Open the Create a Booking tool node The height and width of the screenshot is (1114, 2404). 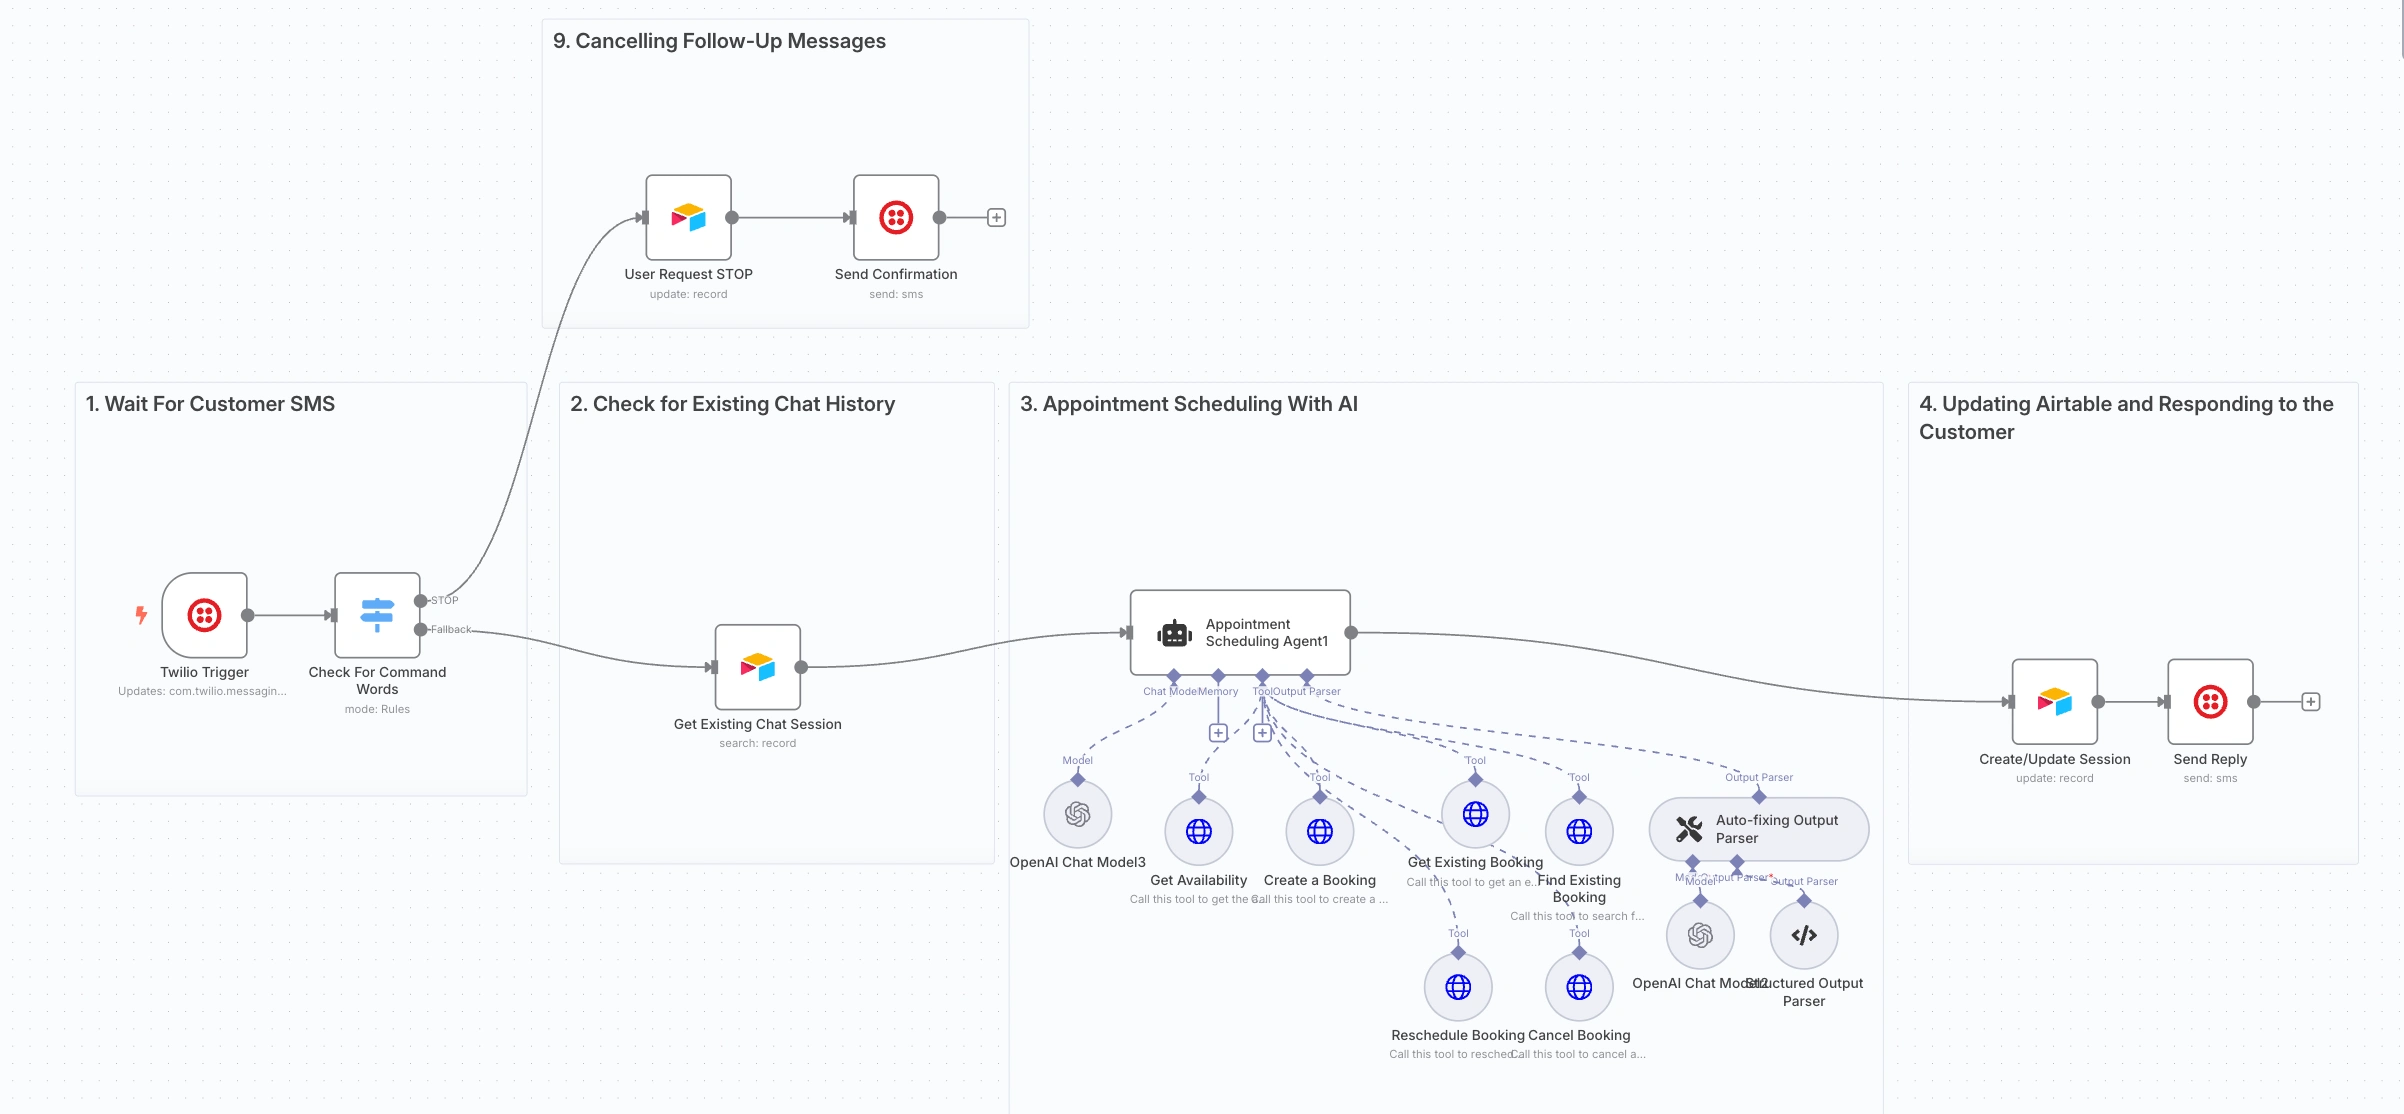(1319, 831)
